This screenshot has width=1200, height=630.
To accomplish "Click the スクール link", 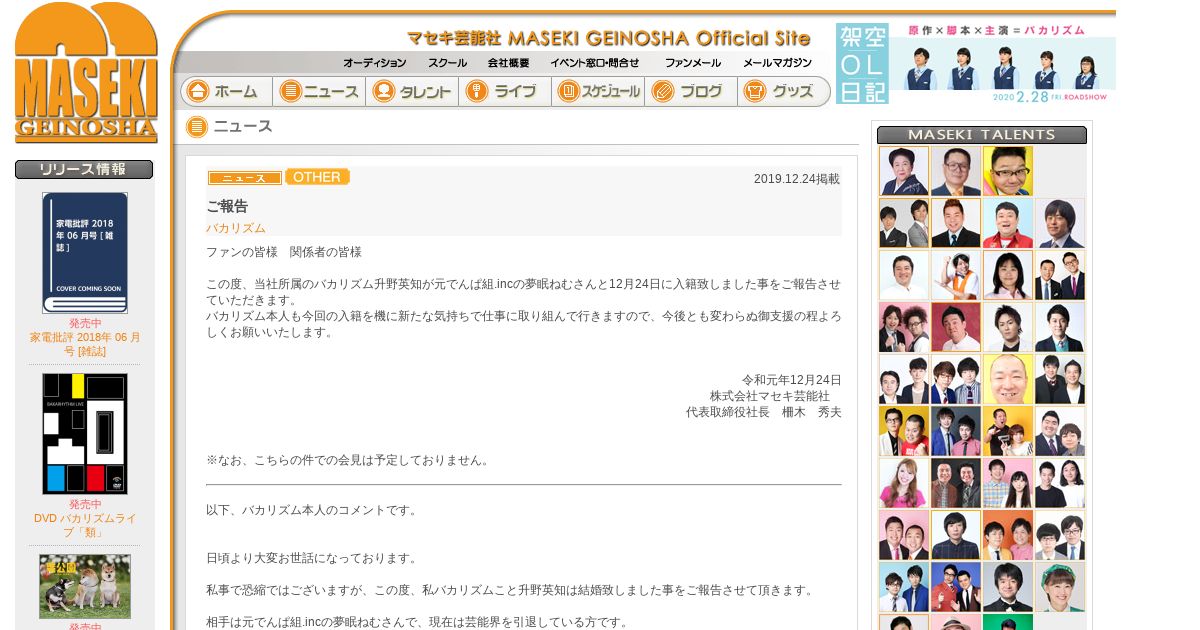I will (x=447, y=63).
